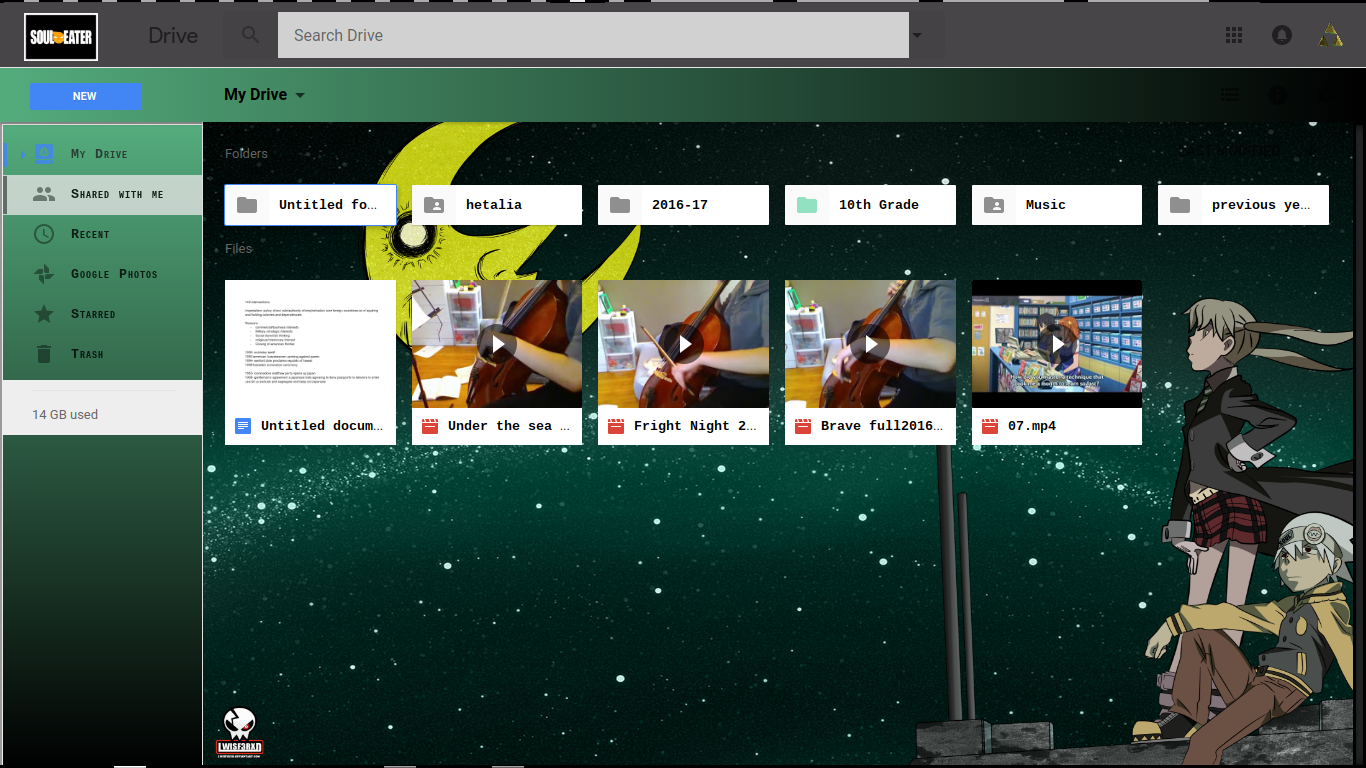The width and height of the screenshot is (1366, 768).
Task: Play the 07.mp4 video thumbnail
Action: click(x=1057, y=343)
